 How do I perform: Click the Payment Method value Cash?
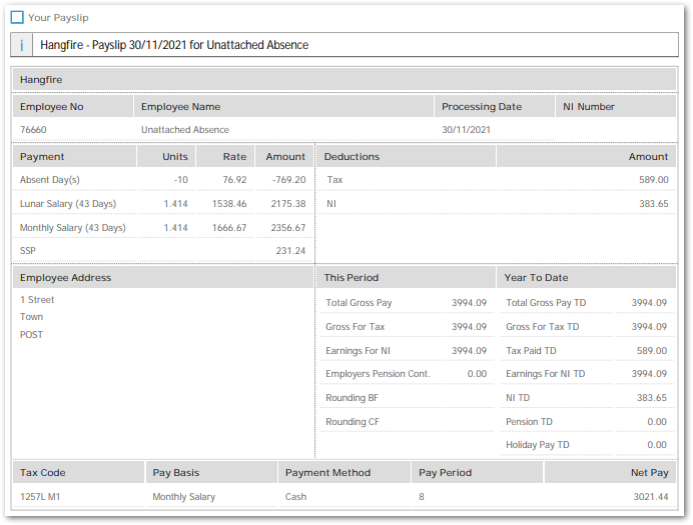pyautogui.click(x=296, y=497)
